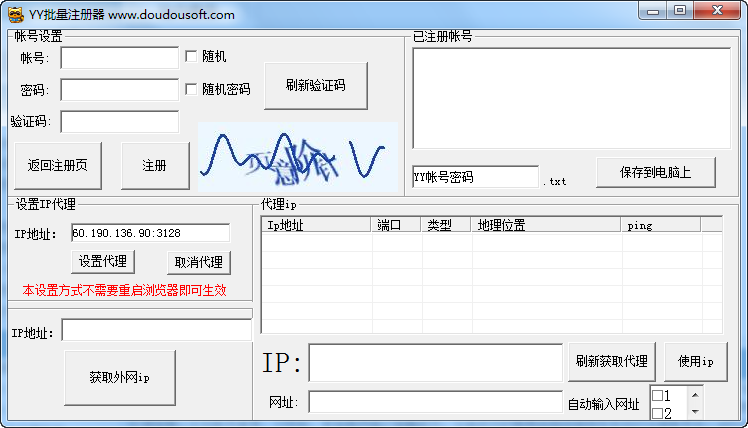This screenshot has height=428, width=748.
Task: Tick checkbox 1 in auto URL list
Action: pos(657,395)
